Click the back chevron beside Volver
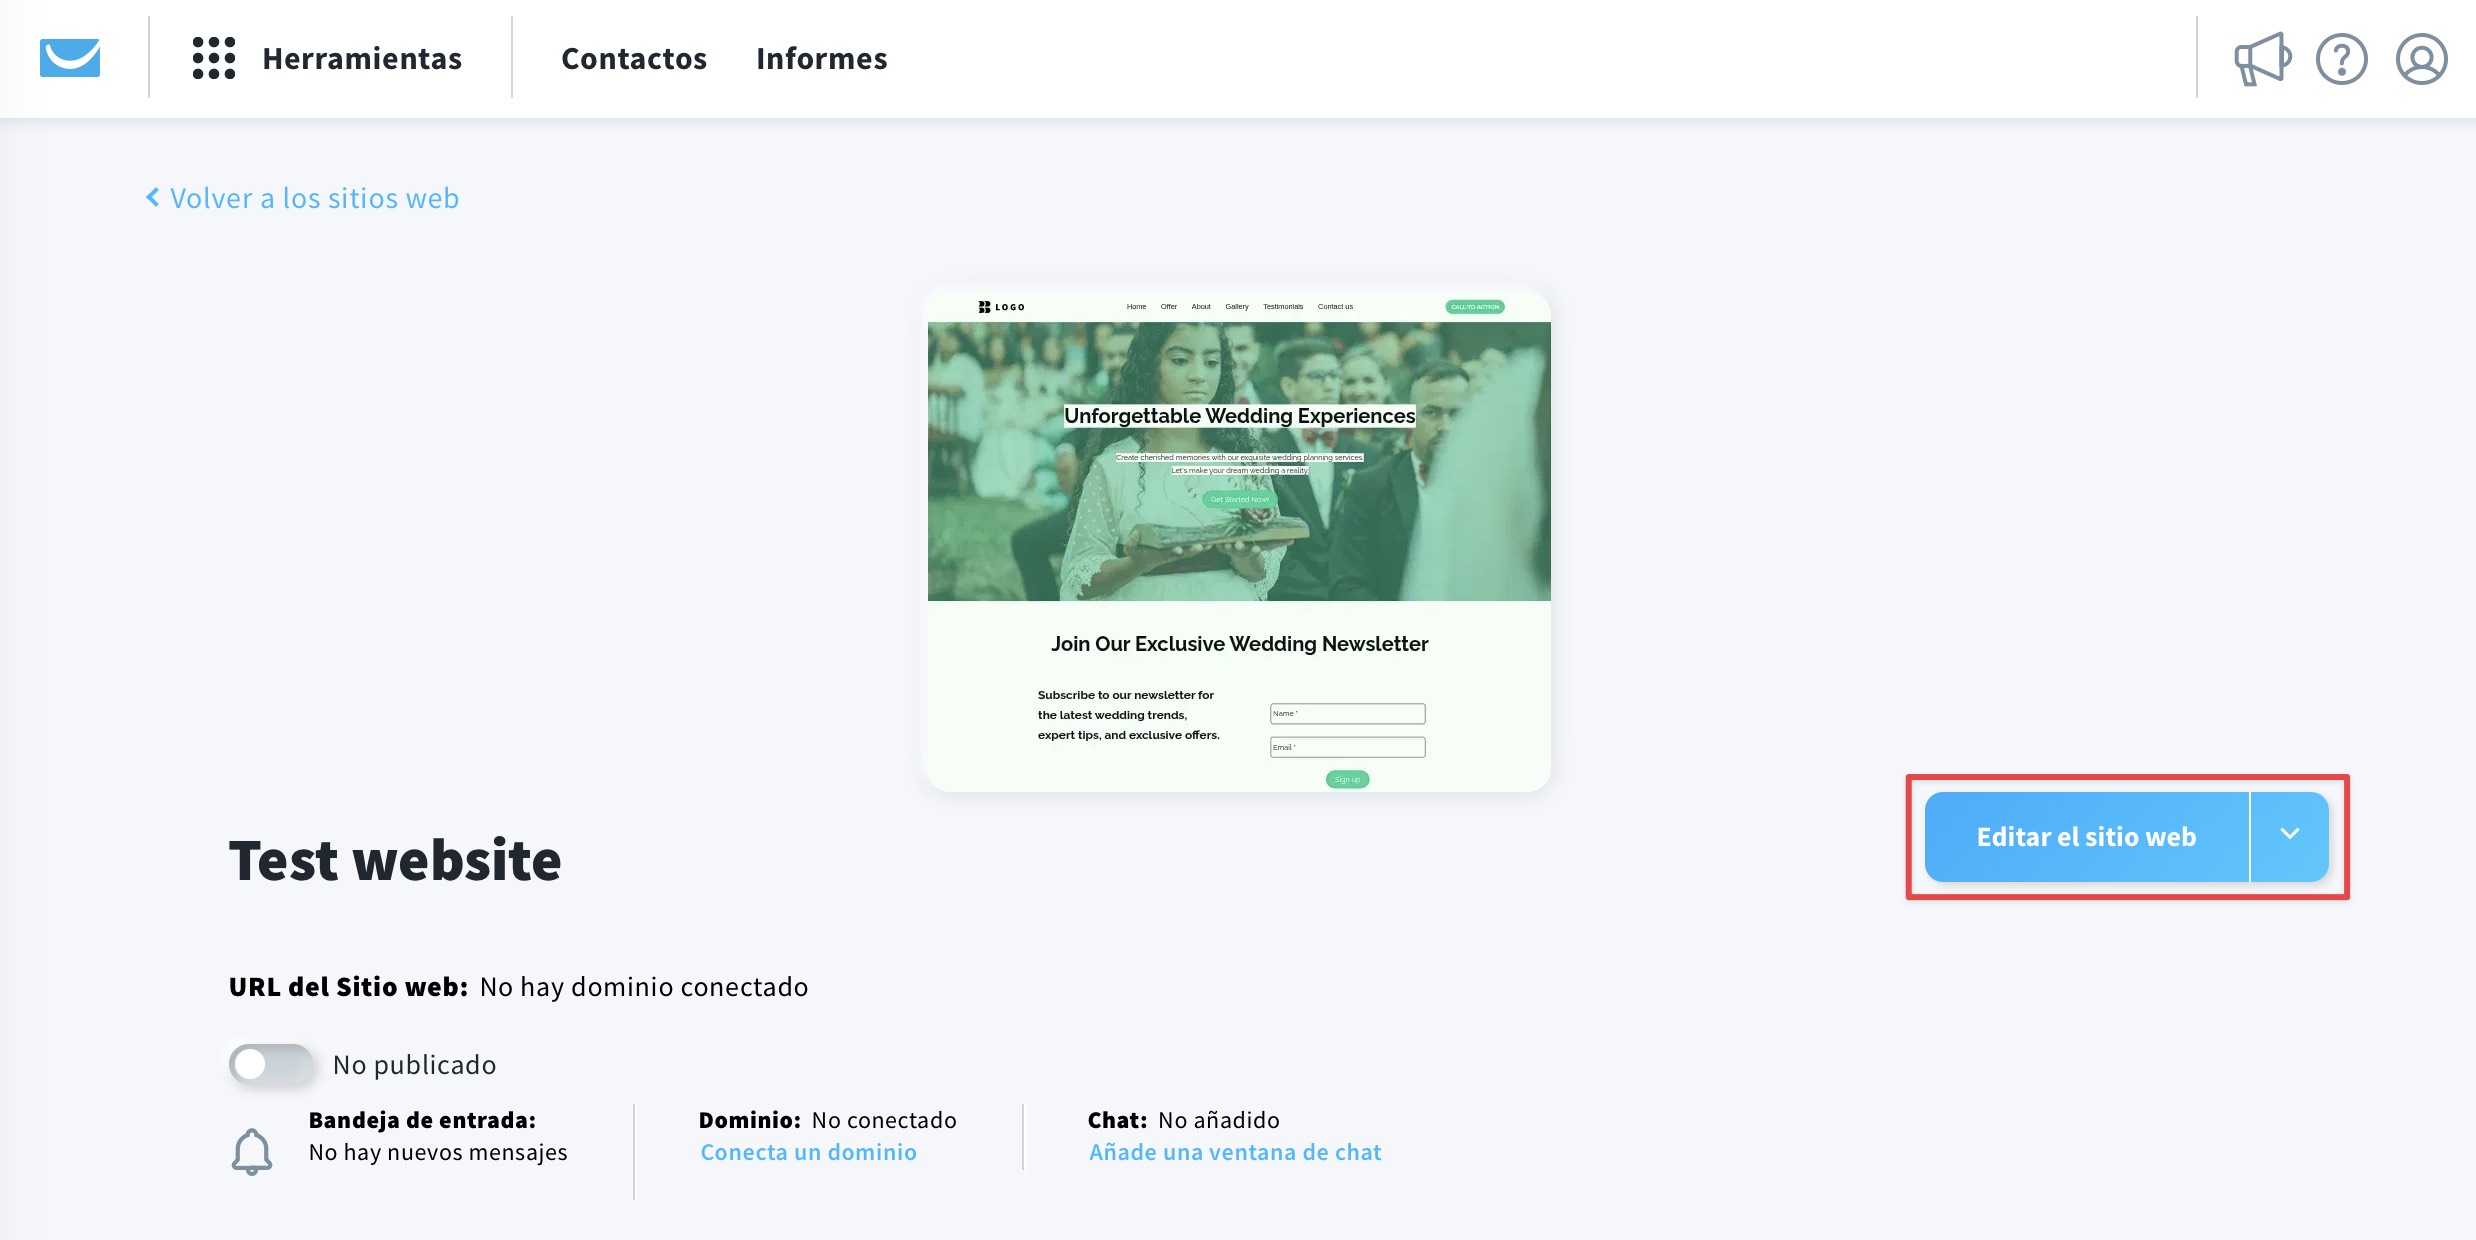Screen dimensions: 2476x1240 point(153,197)
